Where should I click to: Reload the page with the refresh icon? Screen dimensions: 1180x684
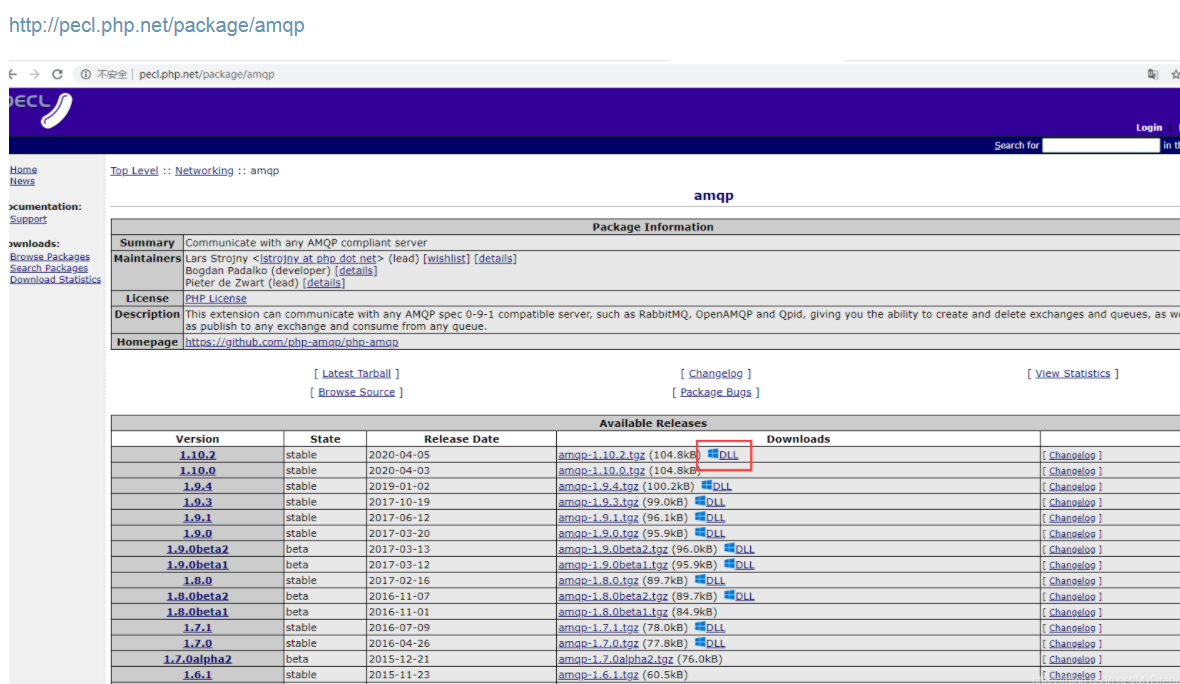coord(57,73)
